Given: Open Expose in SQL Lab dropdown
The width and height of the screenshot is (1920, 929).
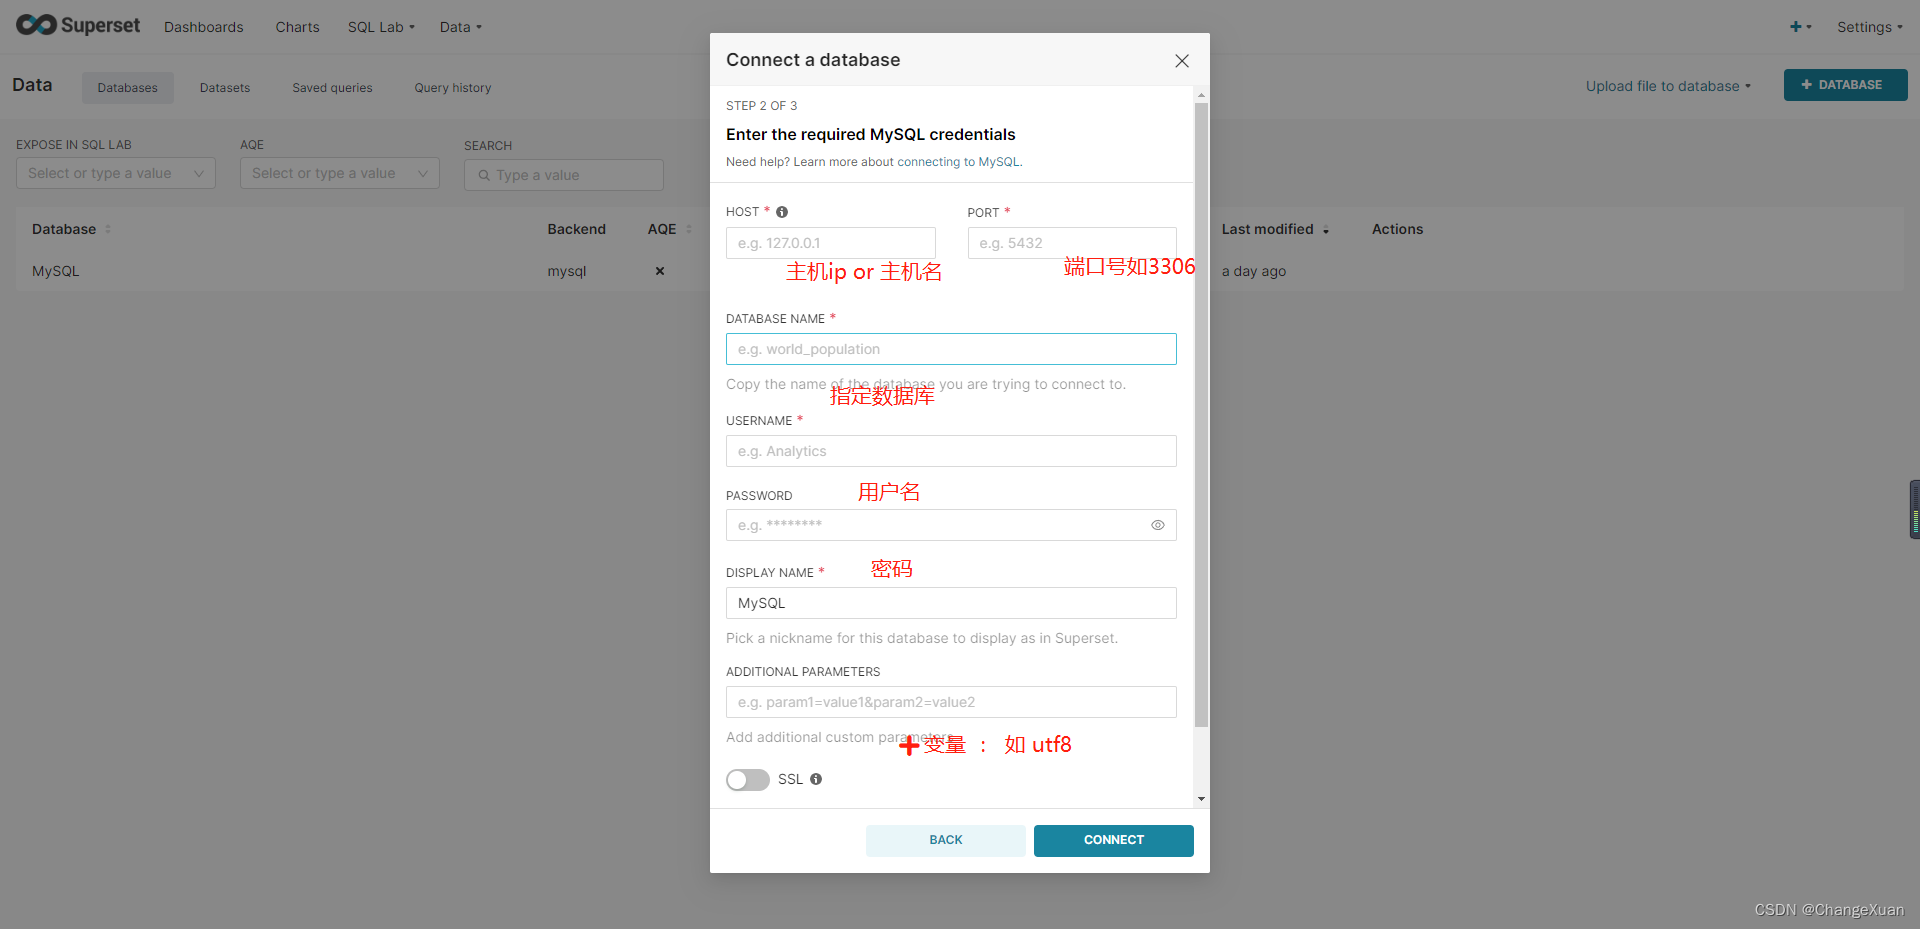Looking at the screenshot, I should click(116, 173).
